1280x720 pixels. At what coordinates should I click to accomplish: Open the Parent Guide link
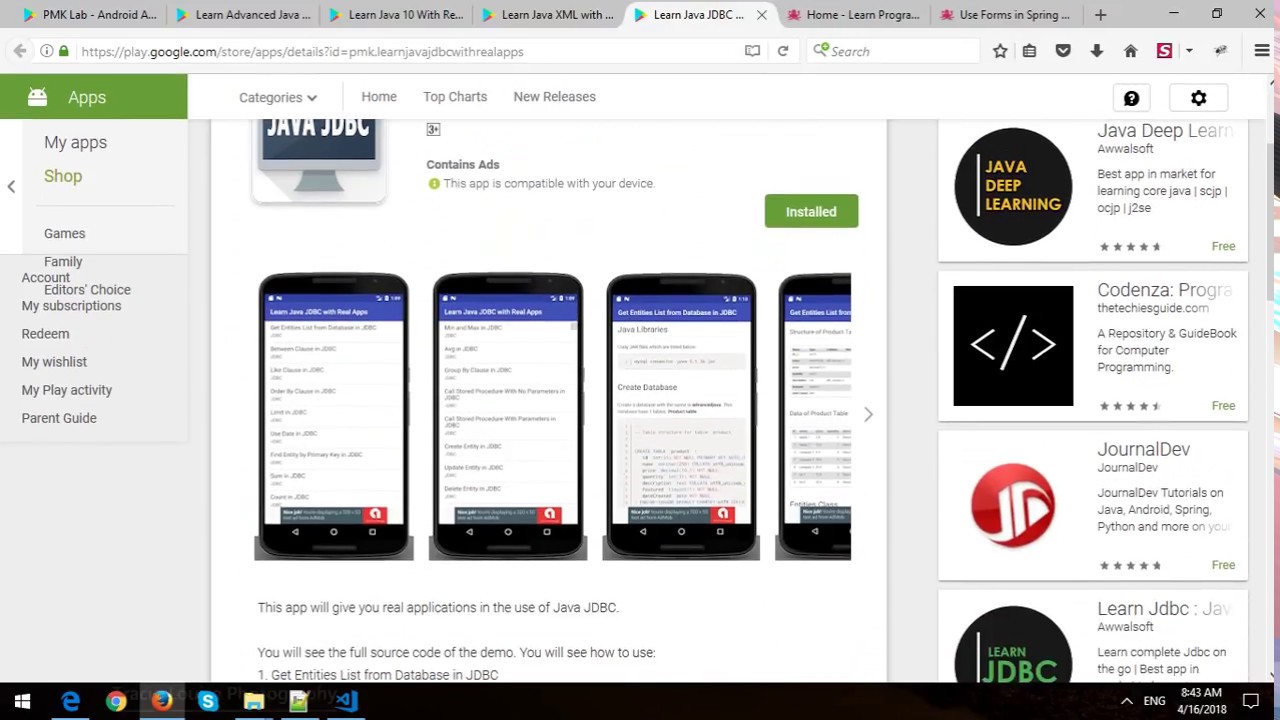pos(59,418)
